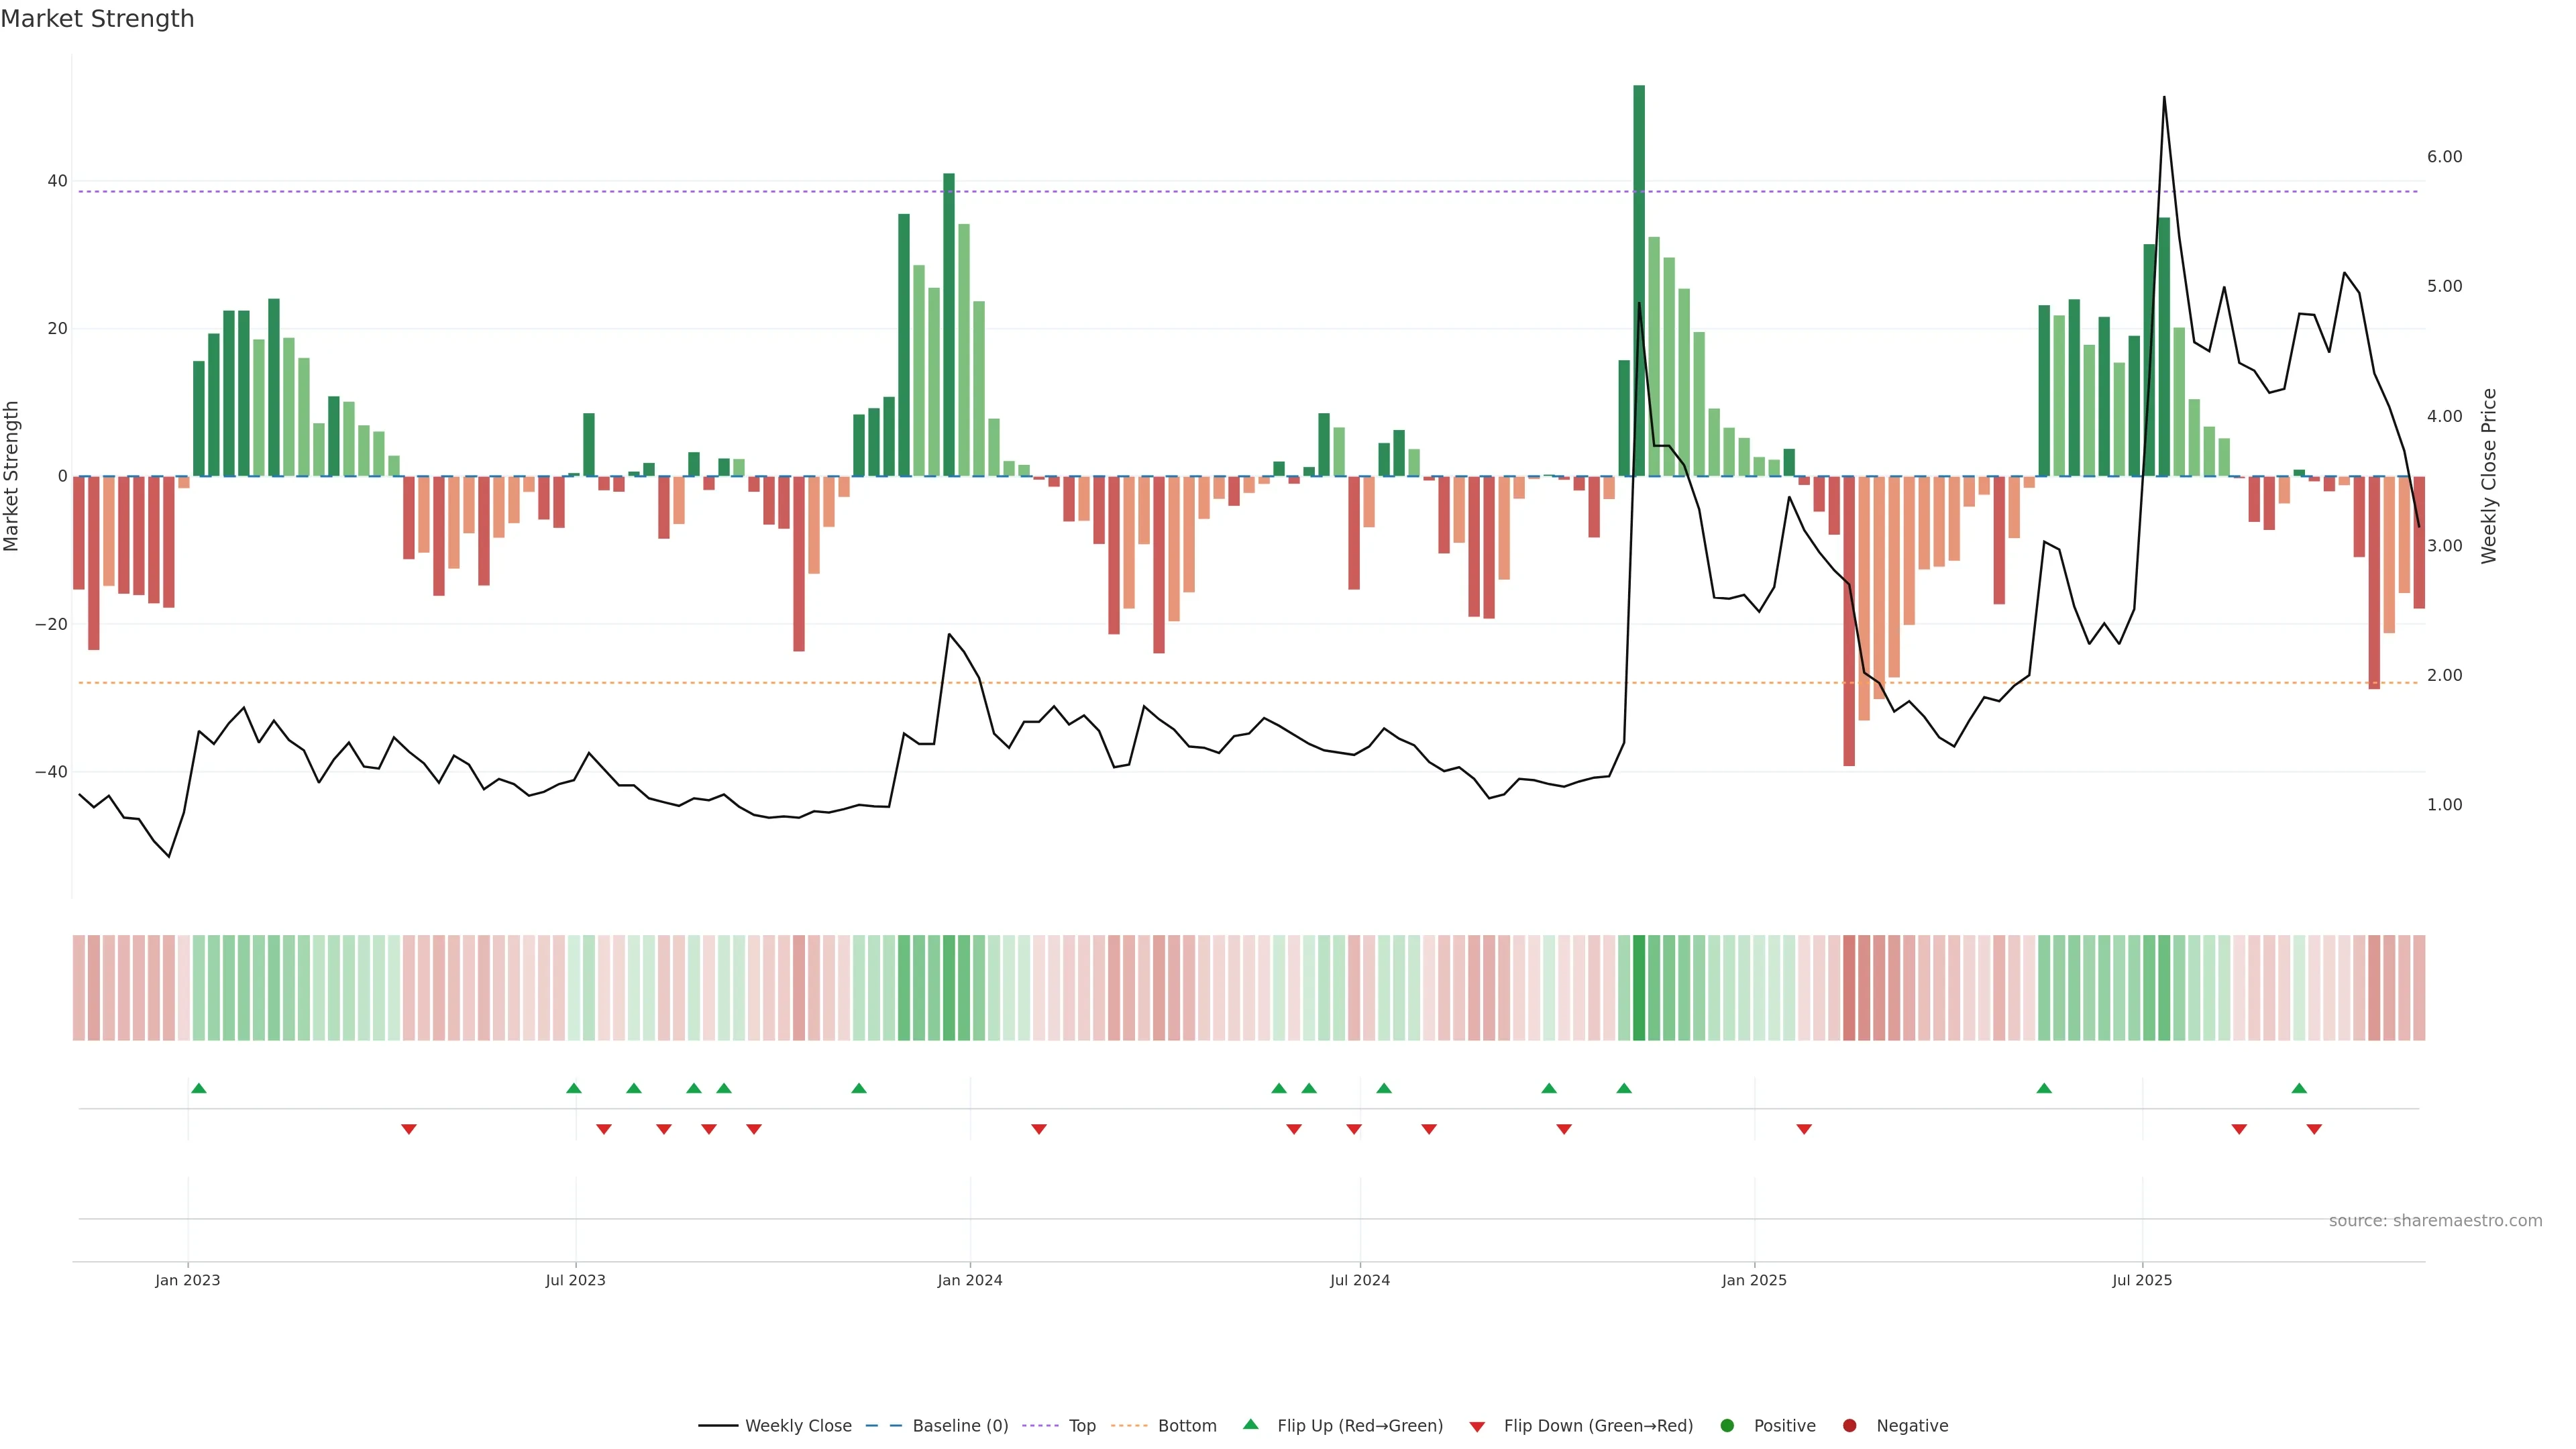
Task: Click the Jul 2025 x-axis label
Action: click(x=2142, y=1280)
